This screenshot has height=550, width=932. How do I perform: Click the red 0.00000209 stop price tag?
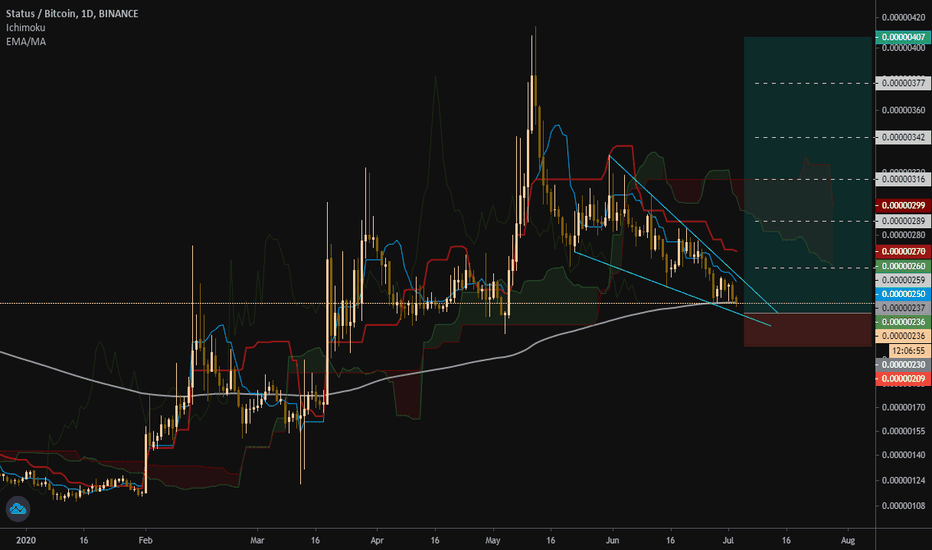coord(903,378)
